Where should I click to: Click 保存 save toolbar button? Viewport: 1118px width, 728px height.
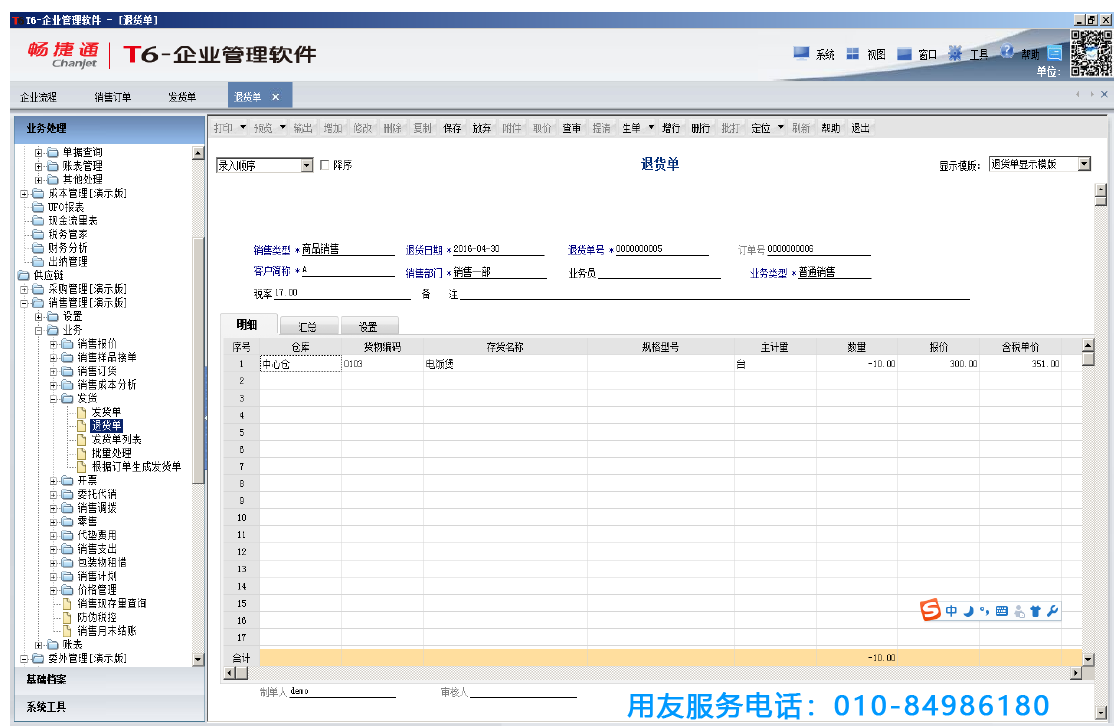tap(452, 128)
